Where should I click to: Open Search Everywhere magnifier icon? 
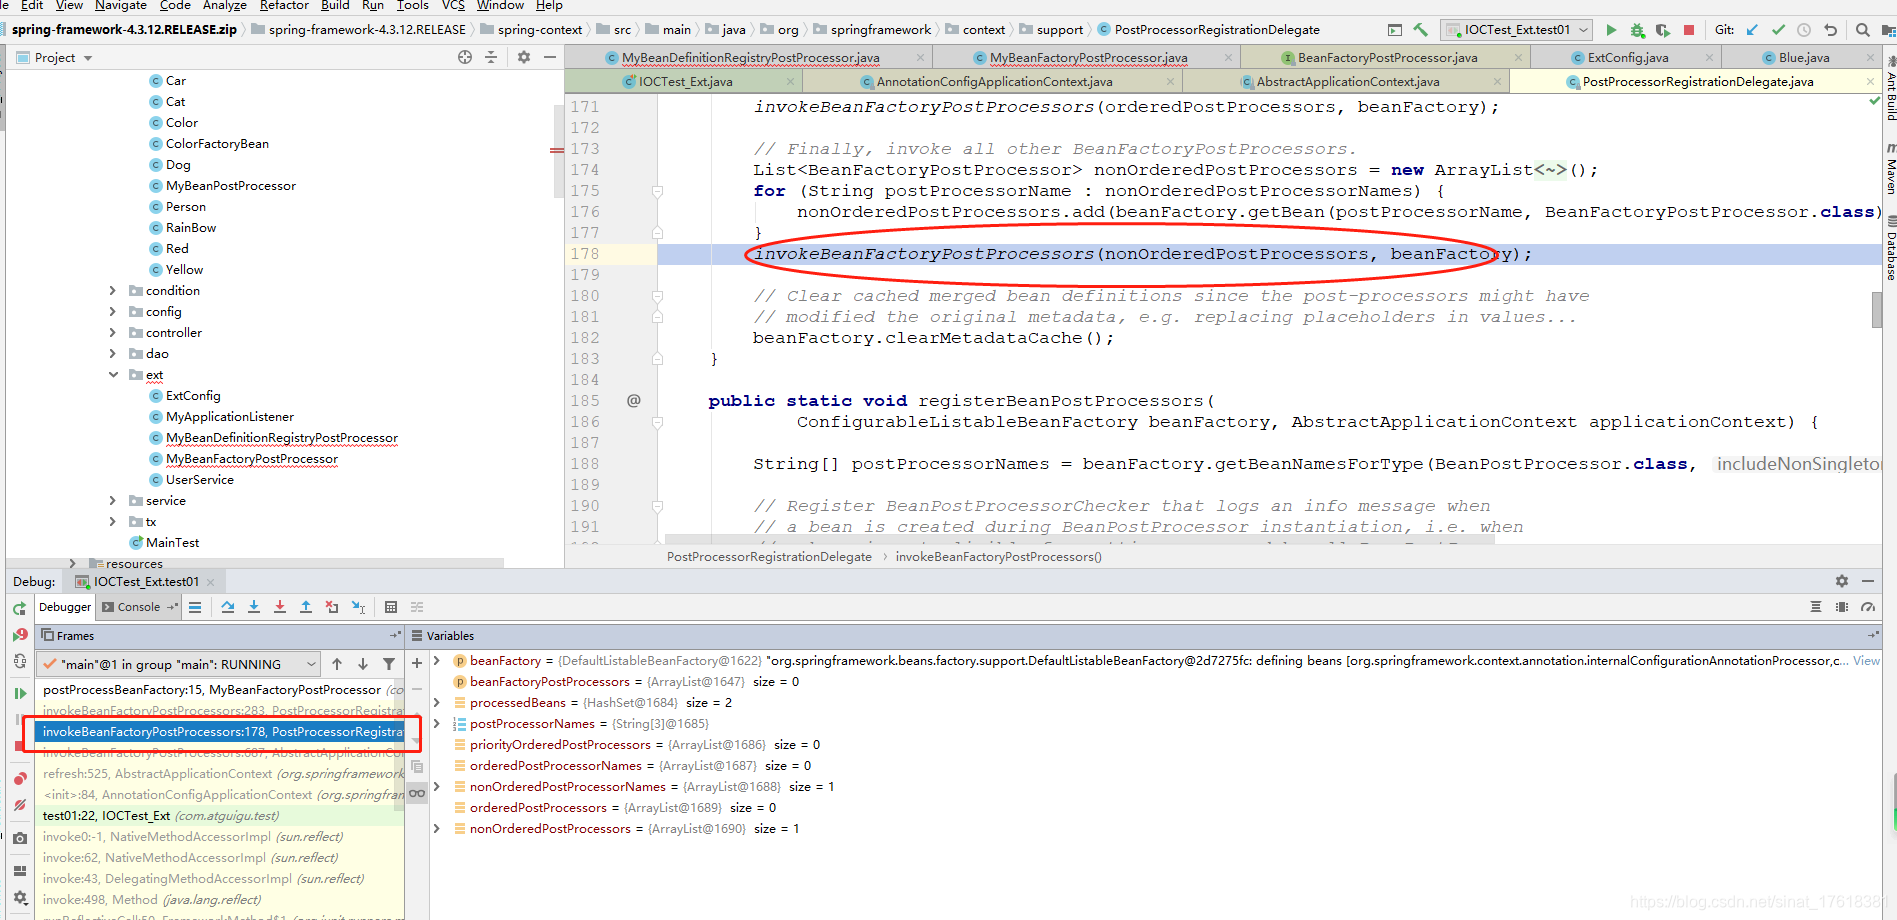click(x=1863, y=30)
